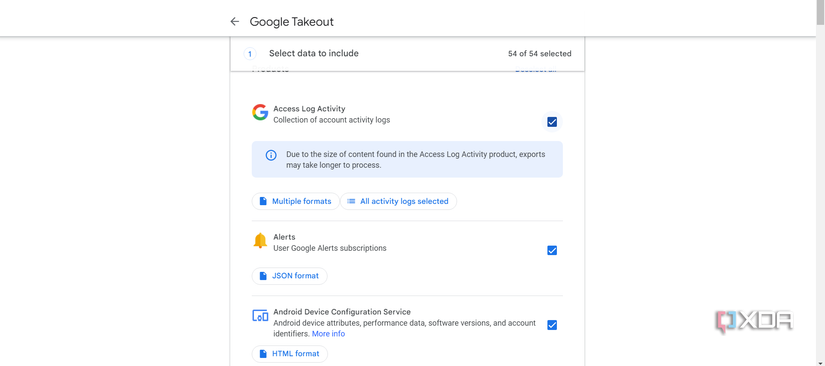
Task: Click the scrollbar down arrow
Action: click(820, 362)
